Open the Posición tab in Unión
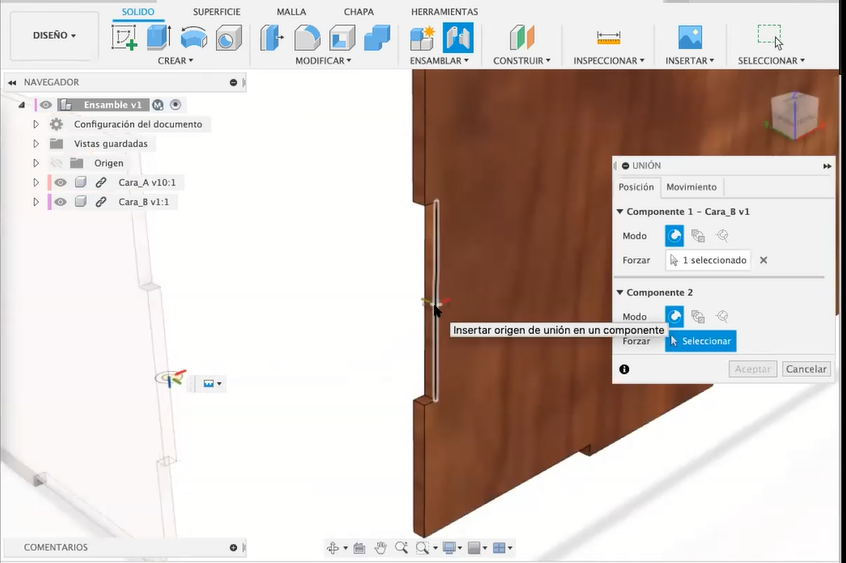This screenshot has width=846, height=563. tap(636, 187)
